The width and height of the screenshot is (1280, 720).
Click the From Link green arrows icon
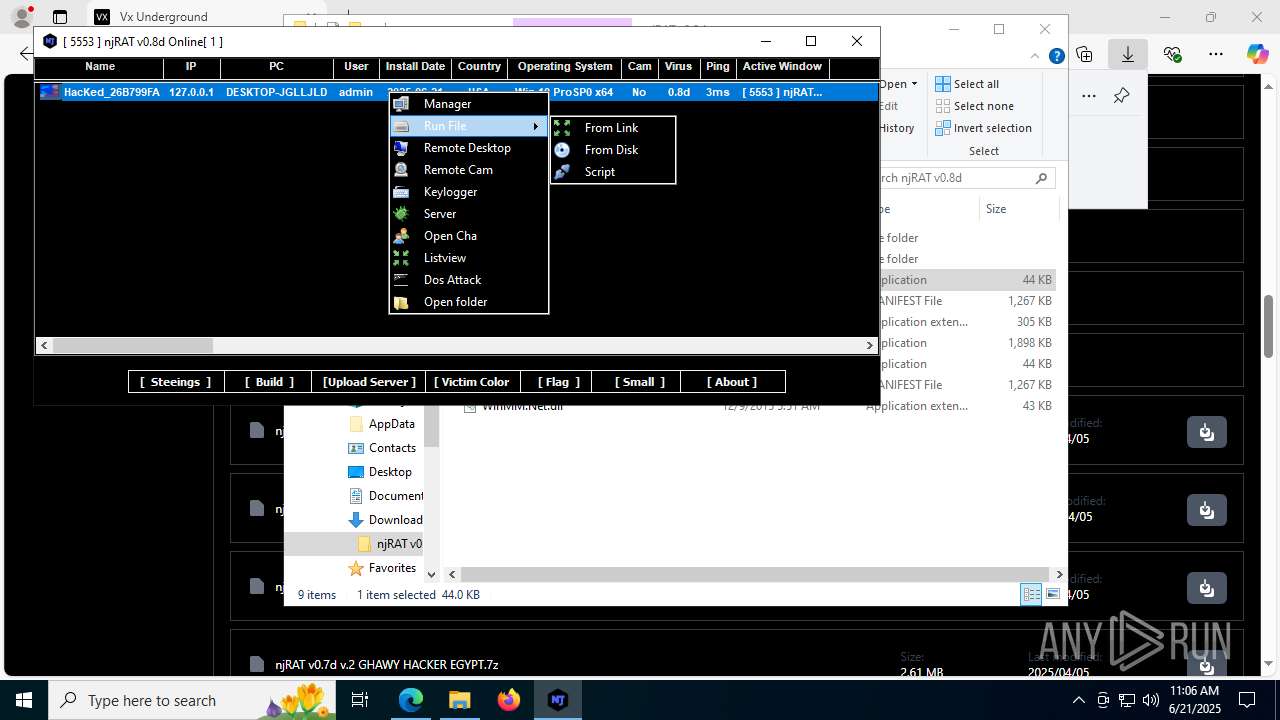tap(562, 128)
